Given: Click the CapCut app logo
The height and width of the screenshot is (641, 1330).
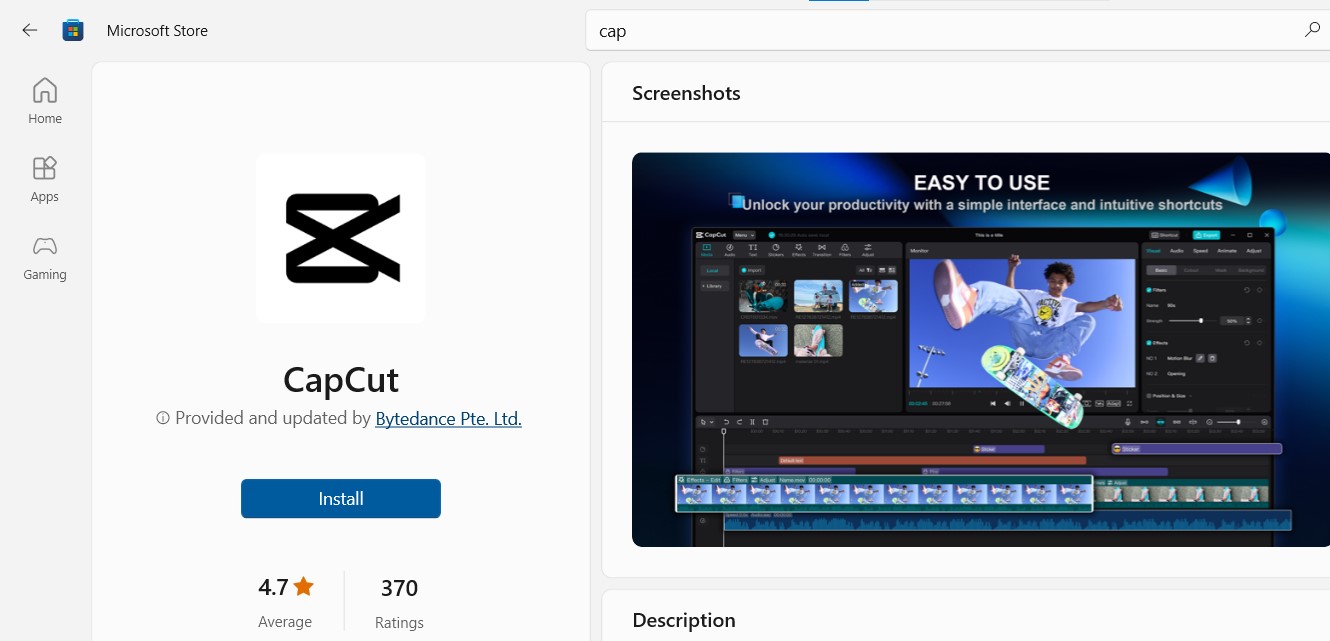Looking at the screenshot, I should pos(341,238).
